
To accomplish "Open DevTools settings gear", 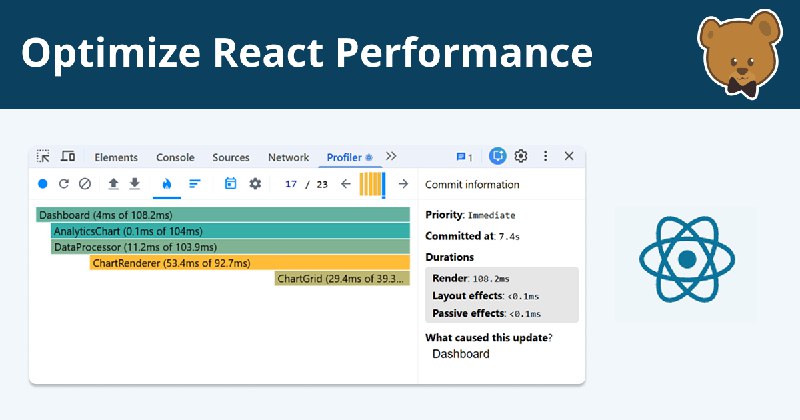I will click(x=520, y=156).
